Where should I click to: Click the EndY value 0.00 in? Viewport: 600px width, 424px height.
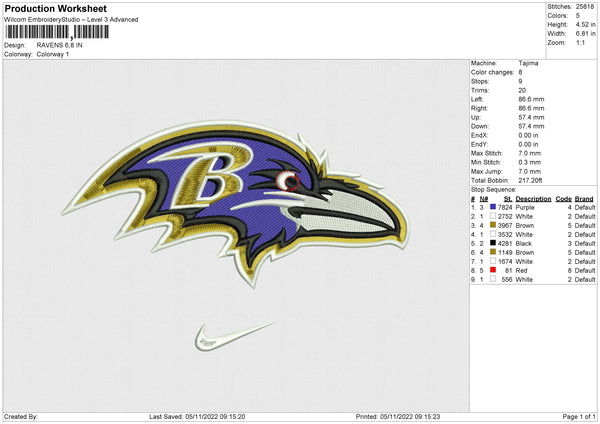[528, 144]
